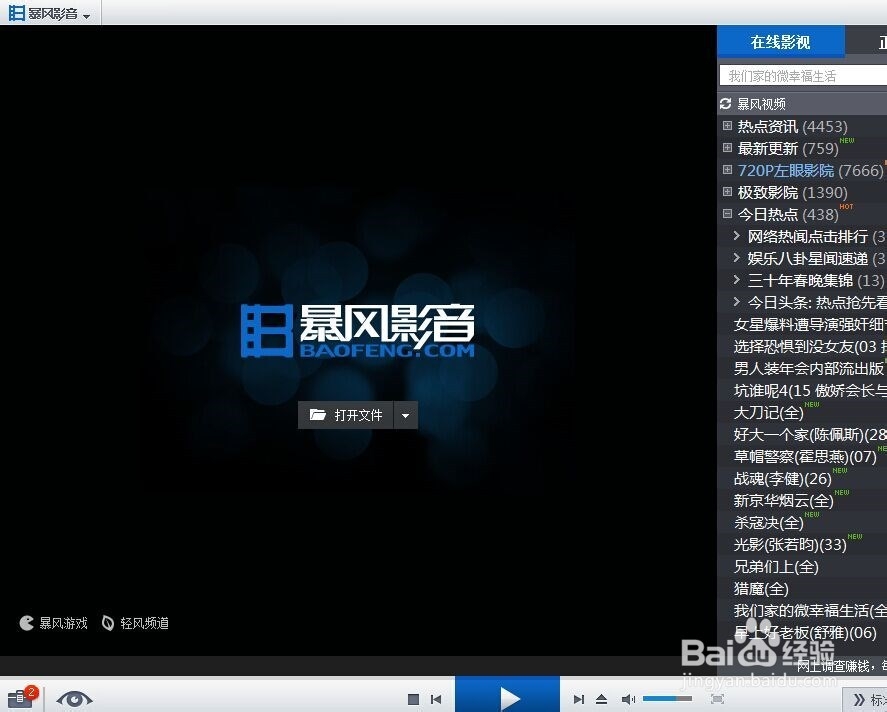Play 草帽警察(霍思燕)(07) from the list
887x712 pixels.
(805, 456)
